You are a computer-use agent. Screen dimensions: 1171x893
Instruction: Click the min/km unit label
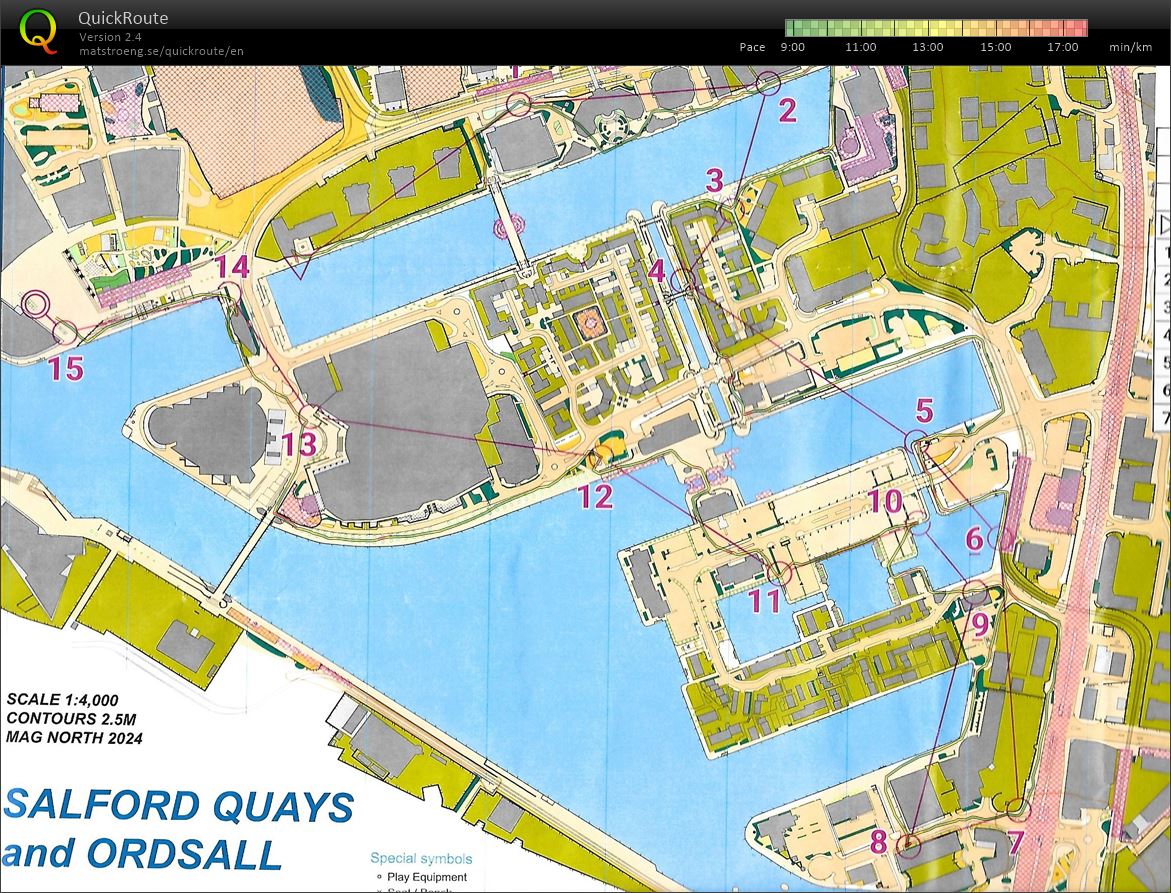tap(1131, 47)
